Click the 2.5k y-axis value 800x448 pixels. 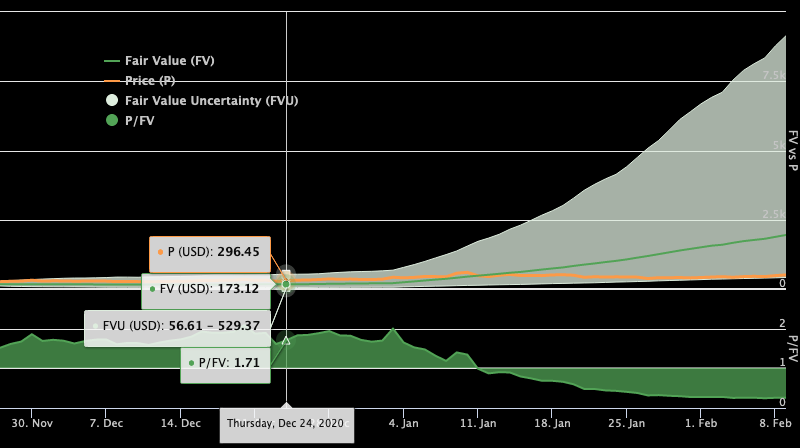774,214
